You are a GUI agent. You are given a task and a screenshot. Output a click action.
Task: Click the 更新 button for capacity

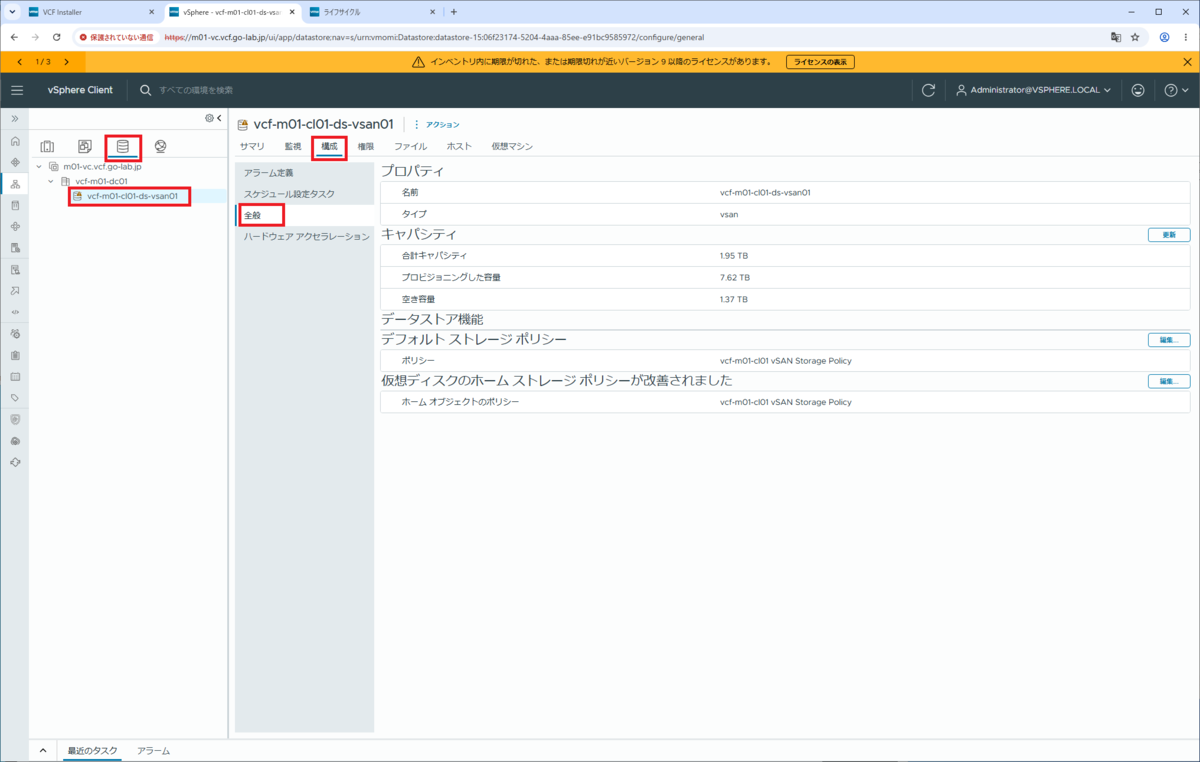click(1169, 235)
